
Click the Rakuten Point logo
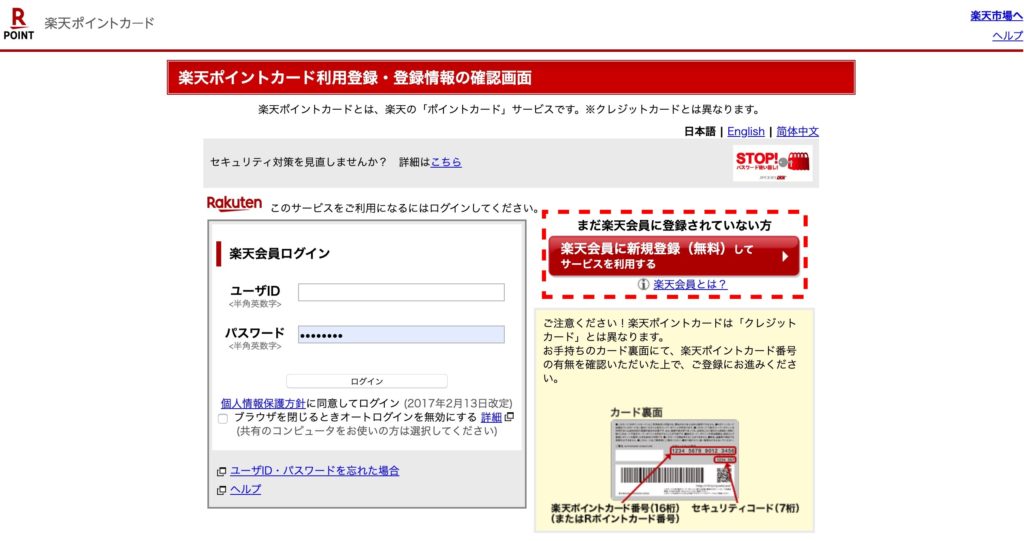pyautogui.click(x=18, y=24)
